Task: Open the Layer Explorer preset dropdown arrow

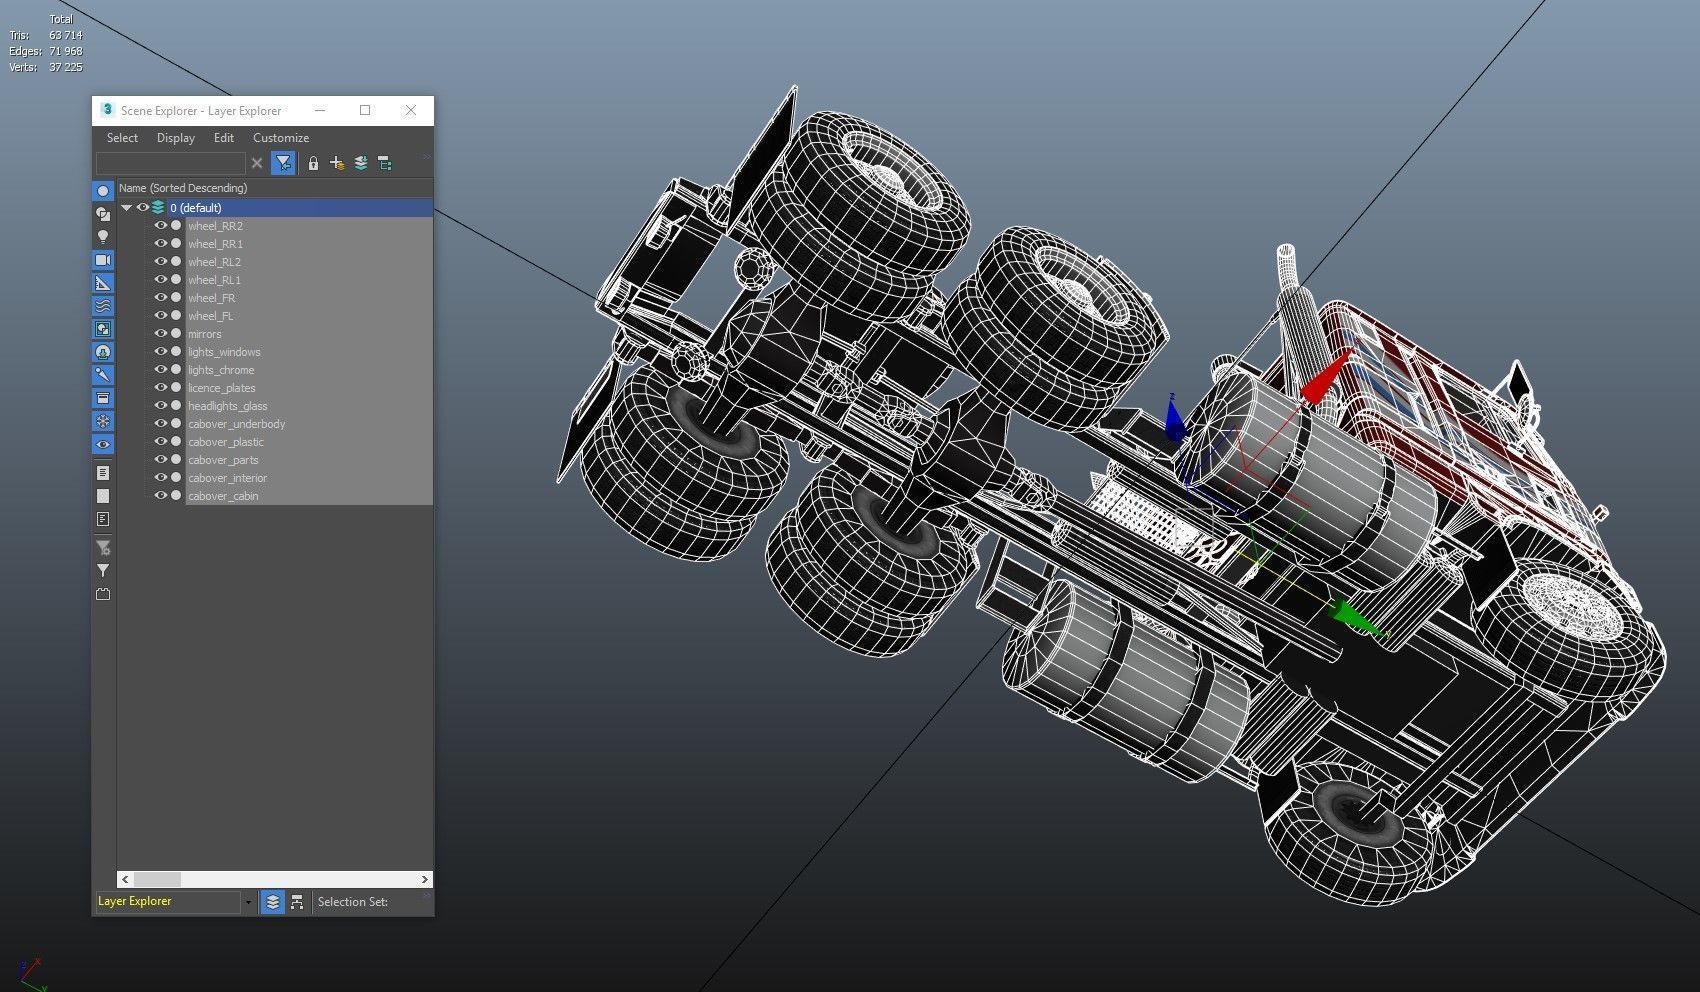Action: 248,902
